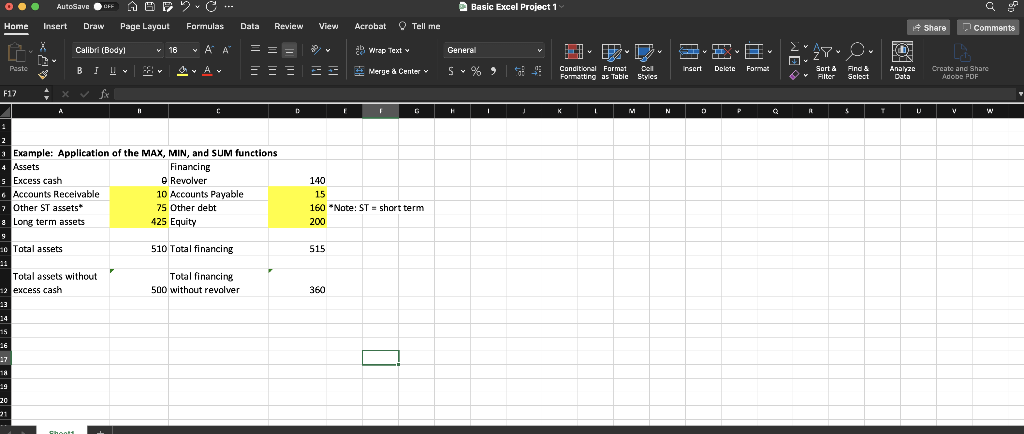Apply the red font color A
The image size is (1024, 434).
click(x=208, y=71)
